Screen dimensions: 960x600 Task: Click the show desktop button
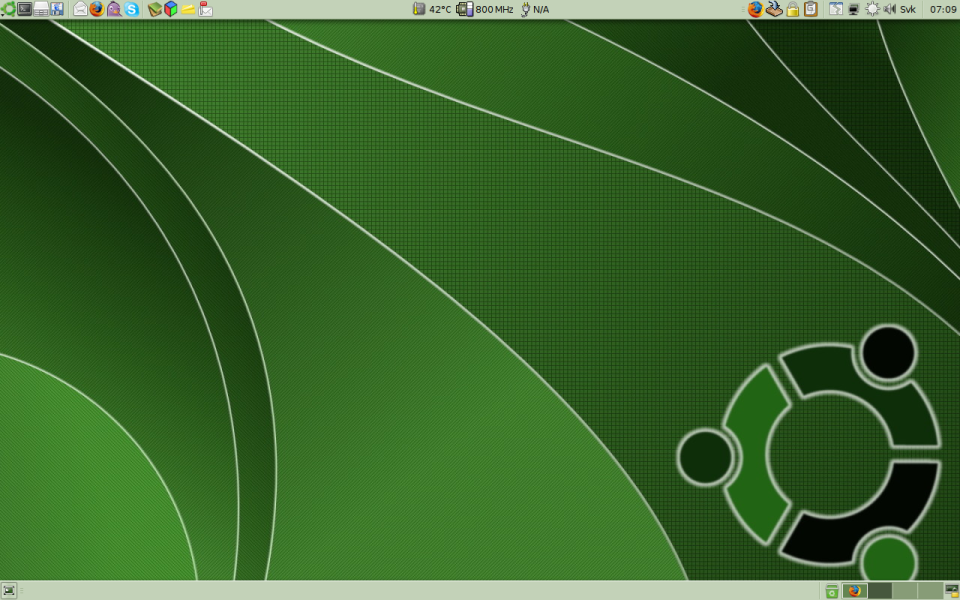point(9,590)
